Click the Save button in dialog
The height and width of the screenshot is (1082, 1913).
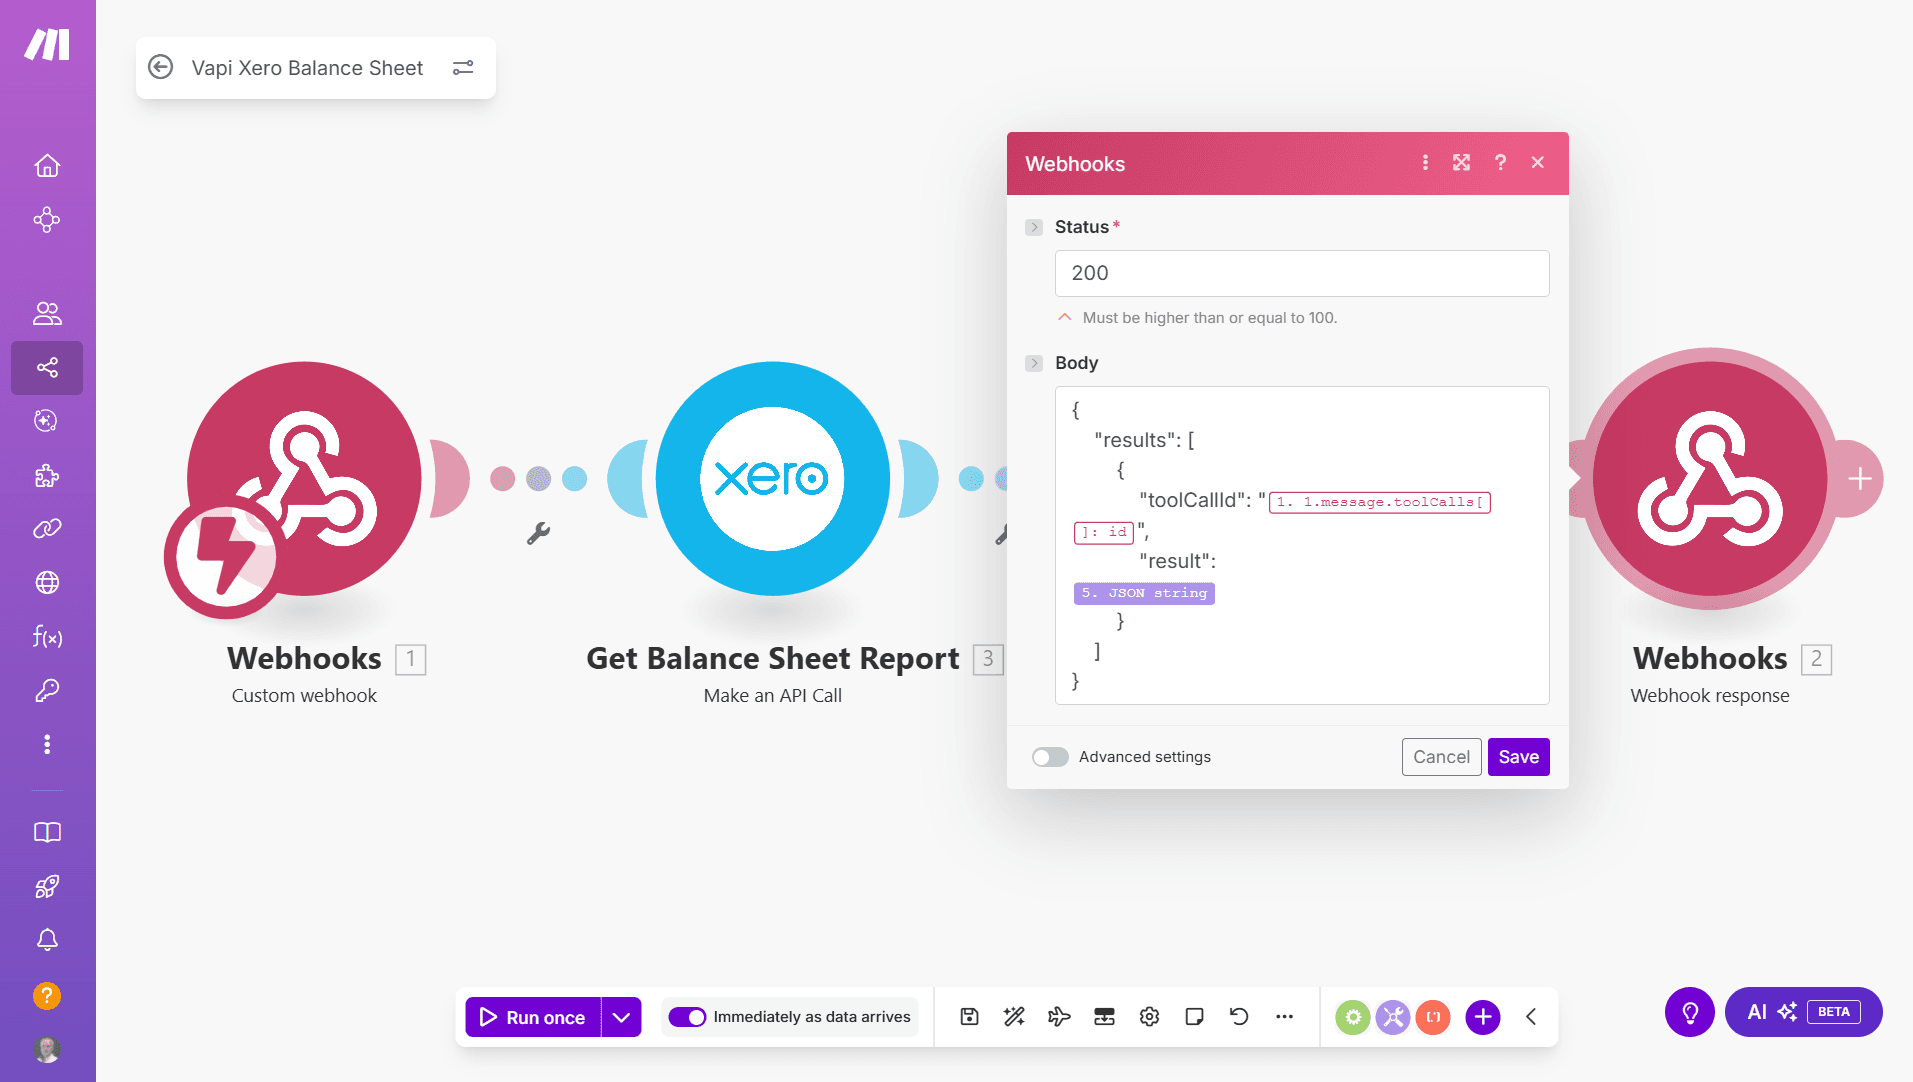tap(1518, 757)
